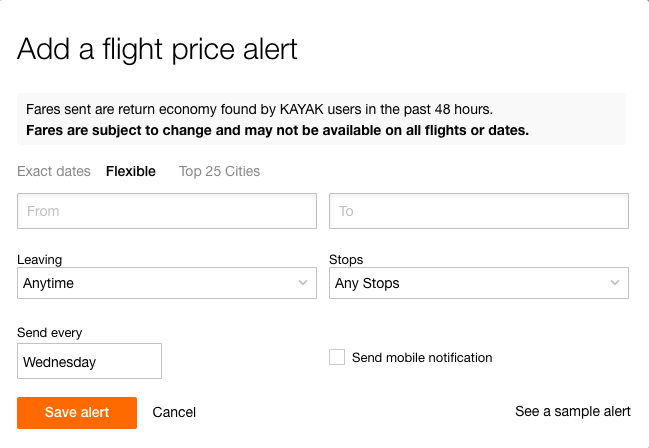
Task: Click the Stops field label
Action: tap(346, 260)
